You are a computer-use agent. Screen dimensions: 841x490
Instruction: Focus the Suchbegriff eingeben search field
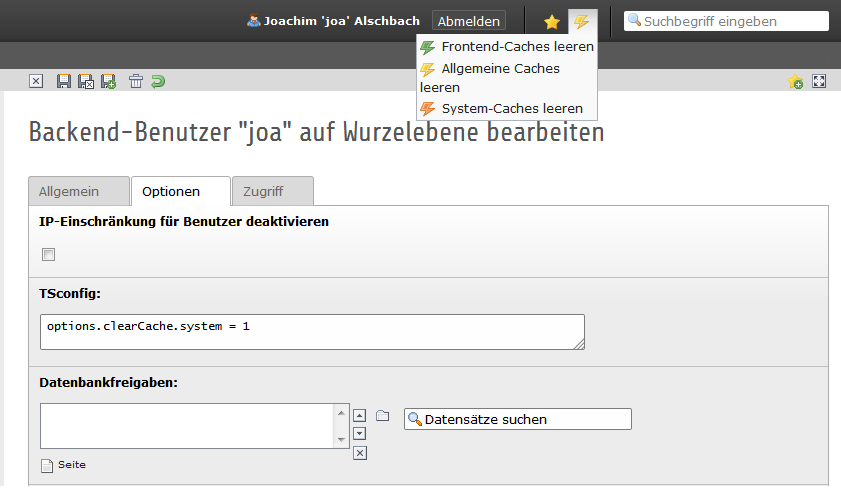click(726, 21)
